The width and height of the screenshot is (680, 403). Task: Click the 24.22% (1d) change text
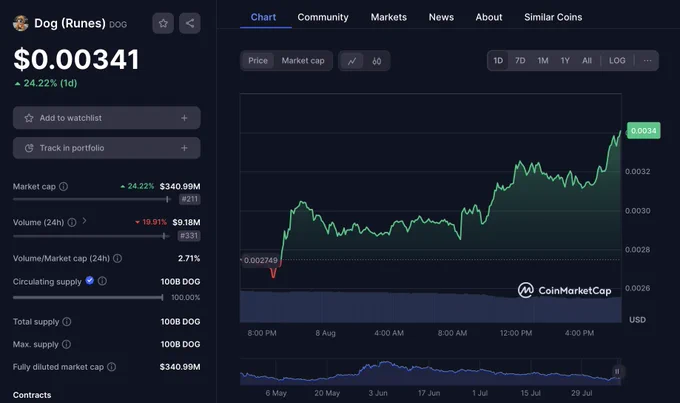click(x=46, y=83)
